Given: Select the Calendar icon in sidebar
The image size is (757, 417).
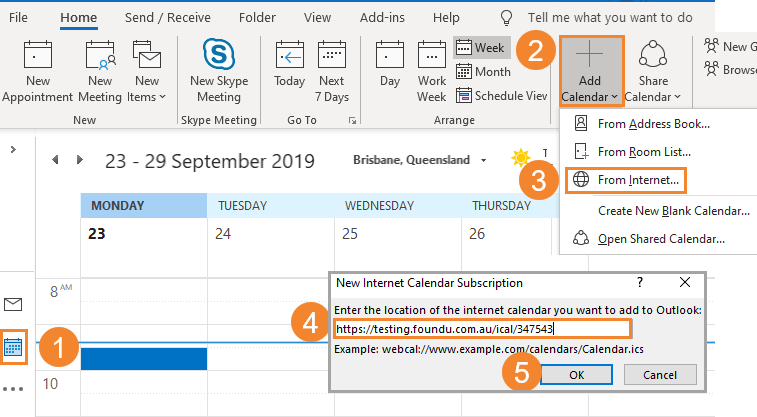Looking at the screenshot, I should click(14, 347).
